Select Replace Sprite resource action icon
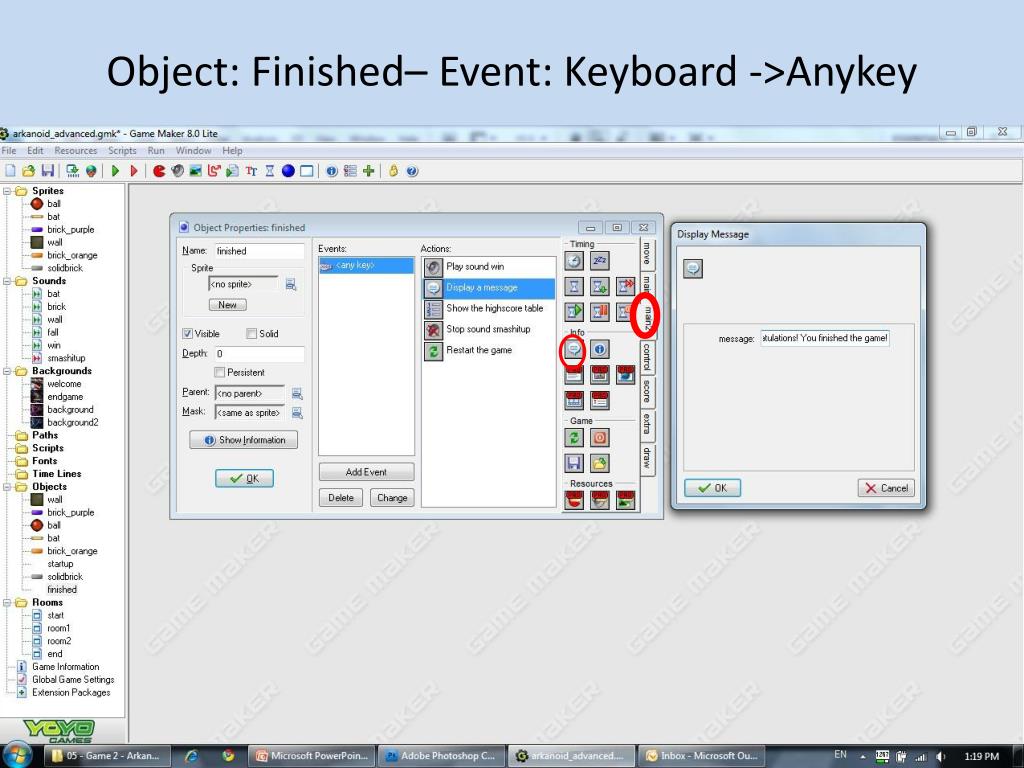The image size is (1024, 768). pyautogui.click(x=574, y=500)
